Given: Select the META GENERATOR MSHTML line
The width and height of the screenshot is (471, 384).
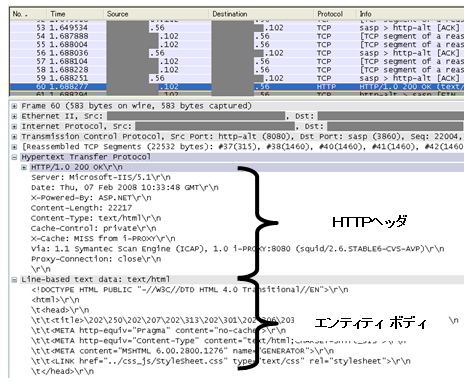Looking at the screenshot, I should pyautogui.click(x=182, y=351).
